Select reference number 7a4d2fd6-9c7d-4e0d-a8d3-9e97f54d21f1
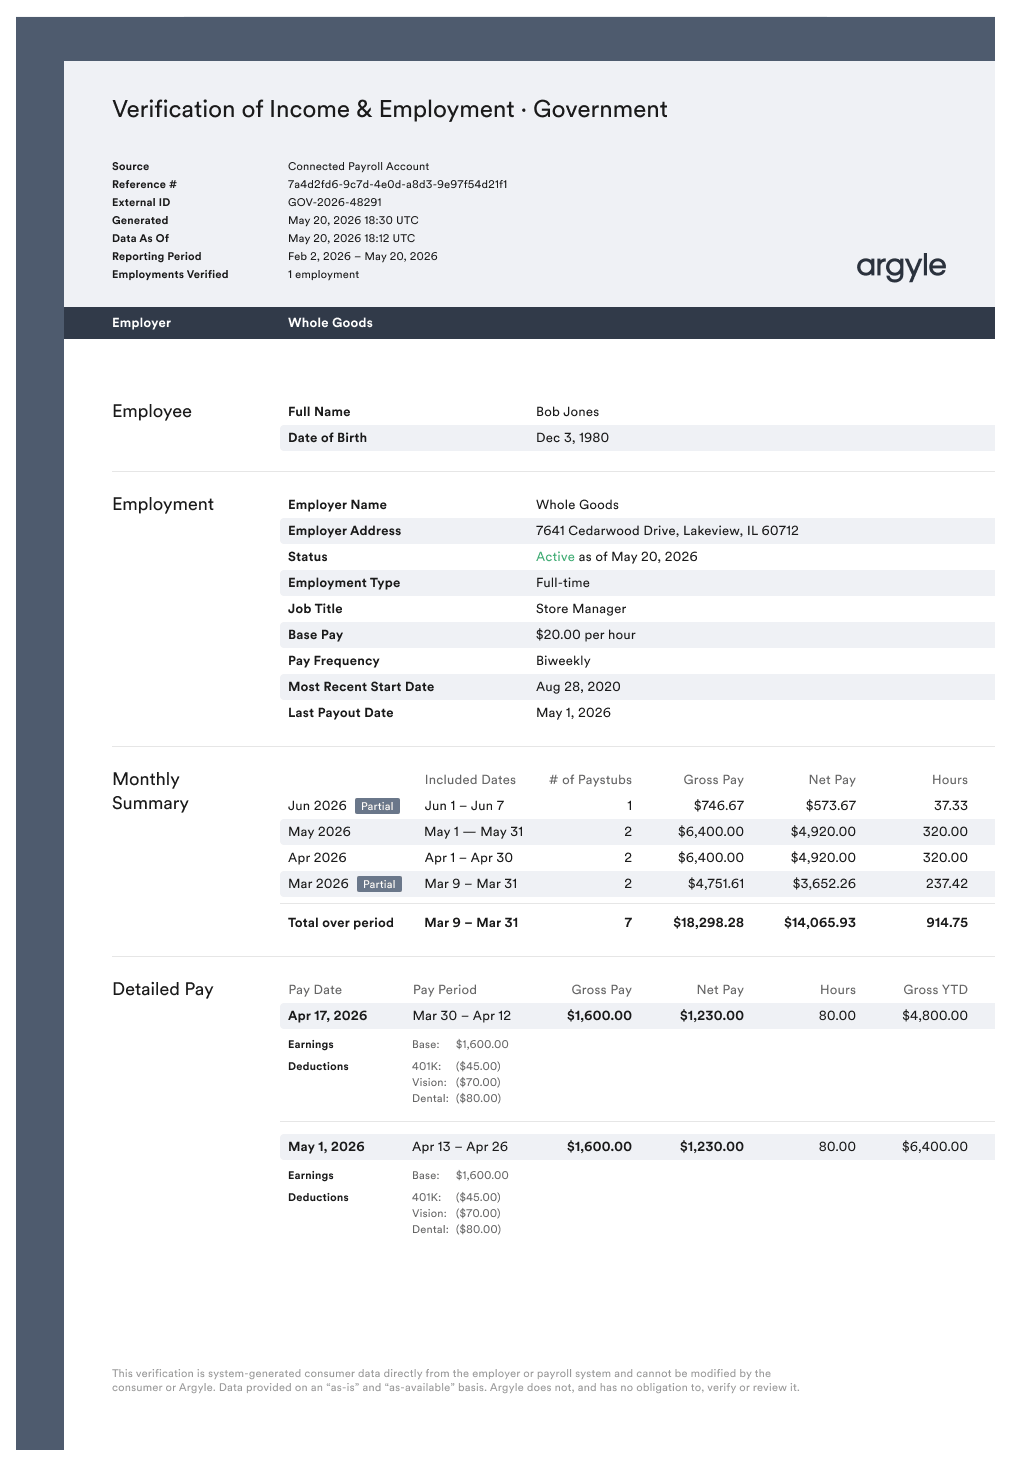Viewport: 1011px width, 1466px height. tap(397, 184)
